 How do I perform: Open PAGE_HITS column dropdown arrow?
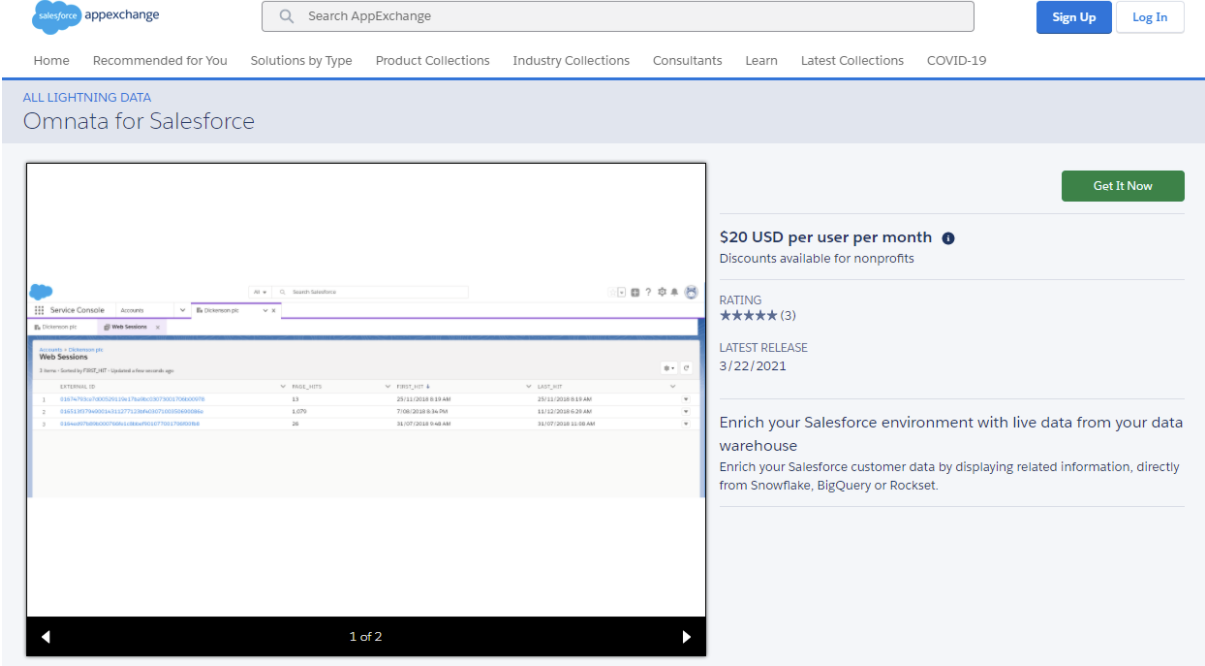point(388,386)
